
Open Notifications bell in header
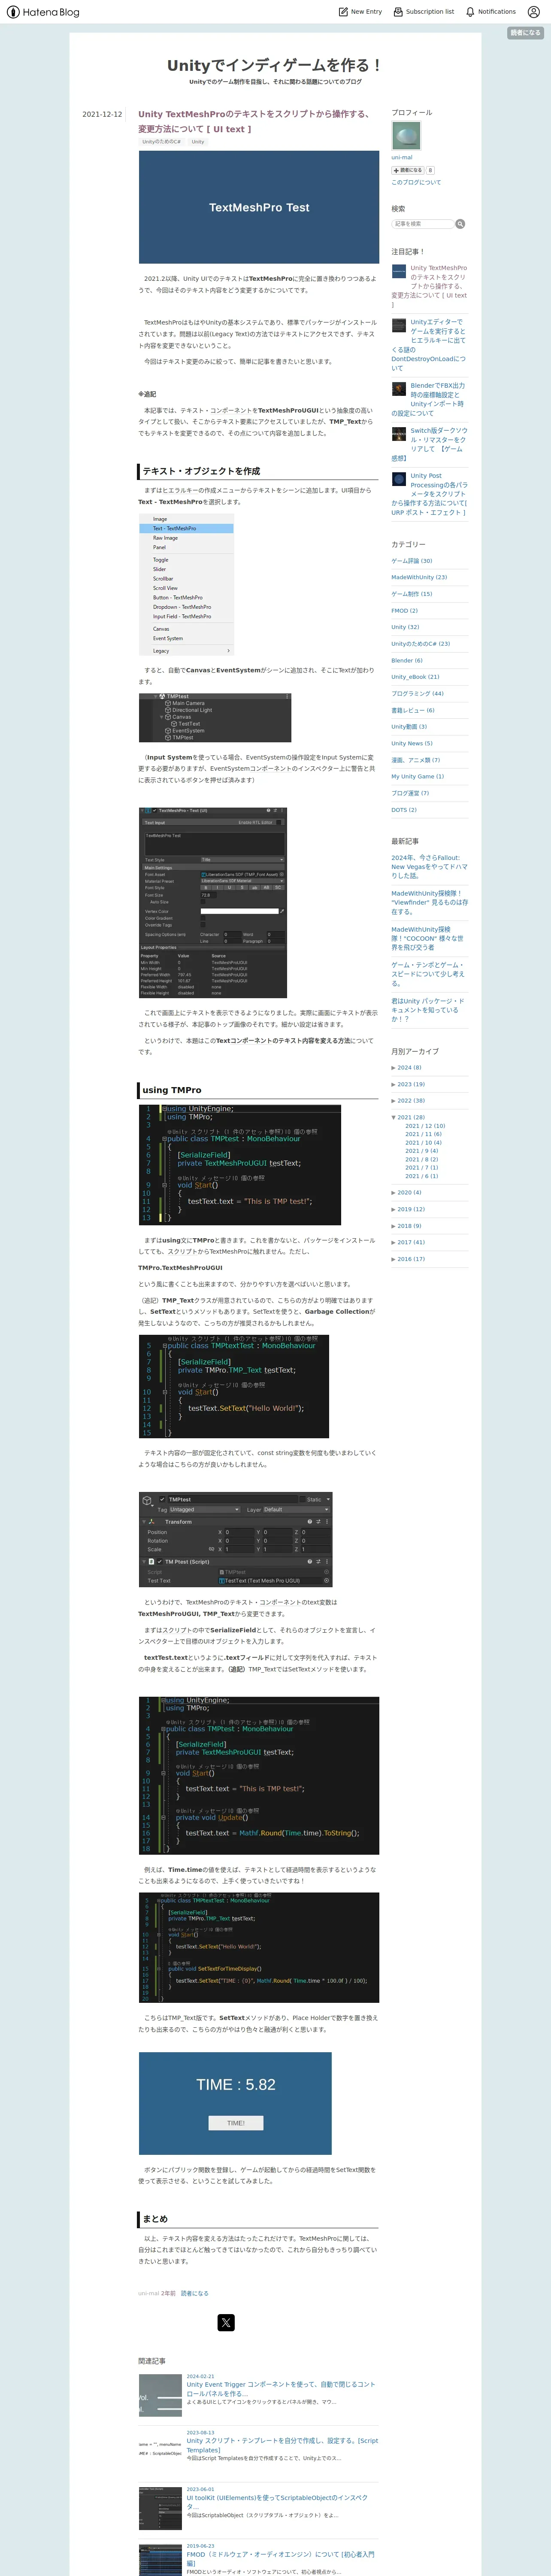[490, 12]
